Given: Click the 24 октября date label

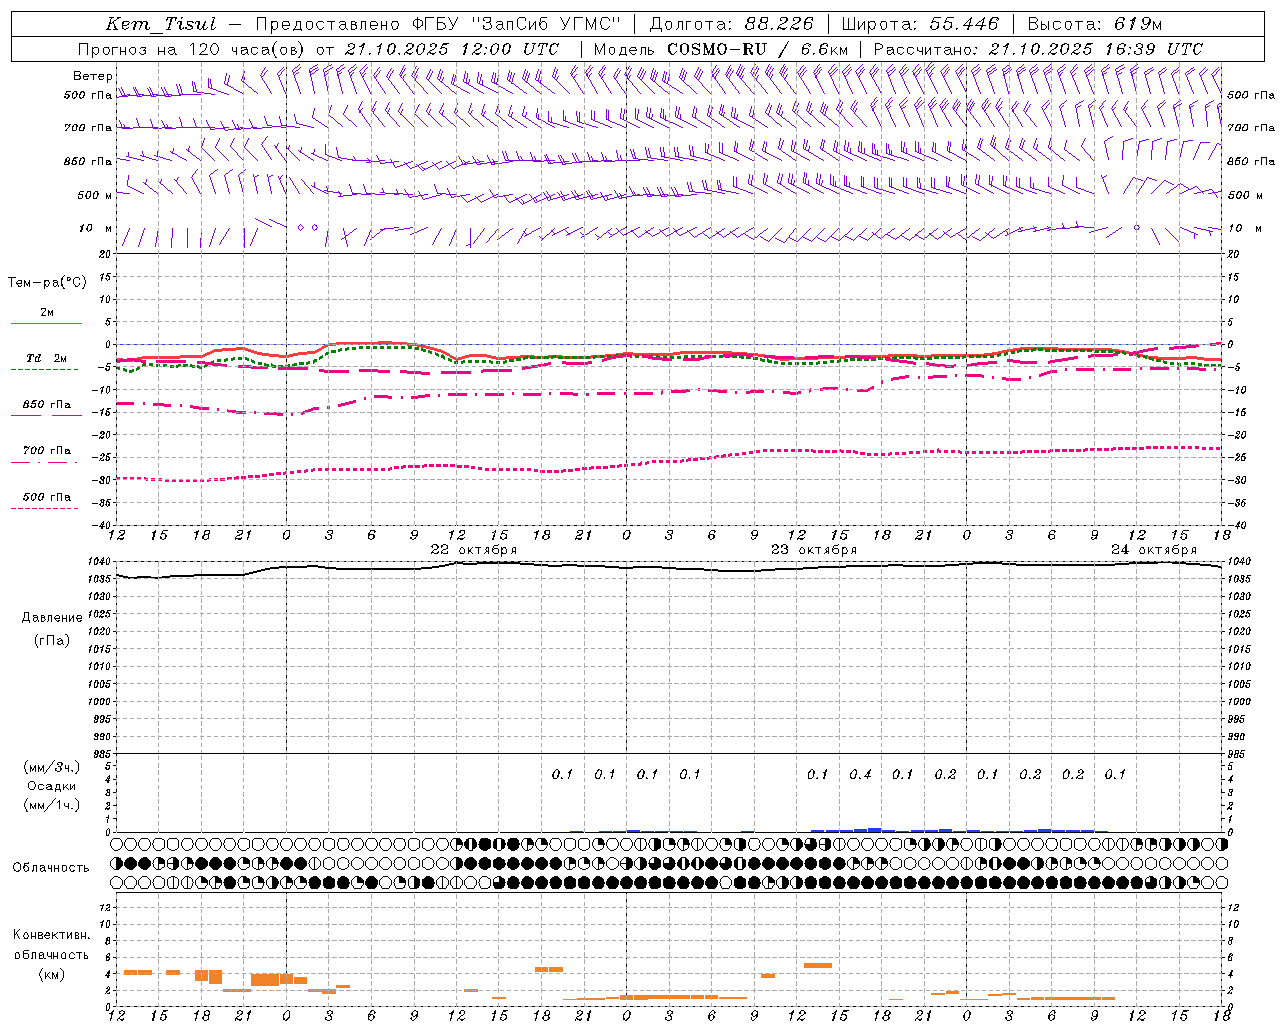Looking at the screenshot, I should (1154, 549).
